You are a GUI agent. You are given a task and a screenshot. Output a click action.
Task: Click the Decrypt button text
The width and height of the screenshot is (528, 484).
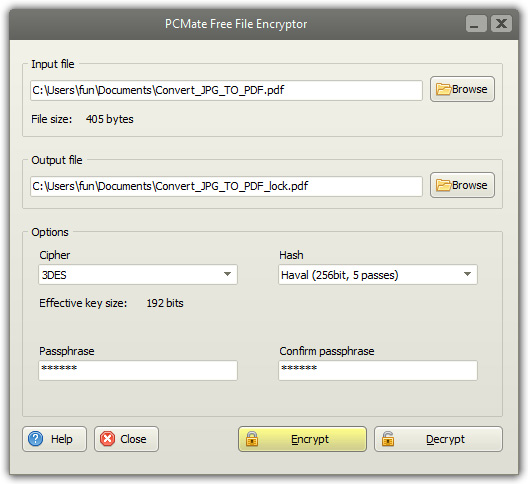(x=445, y=439)
